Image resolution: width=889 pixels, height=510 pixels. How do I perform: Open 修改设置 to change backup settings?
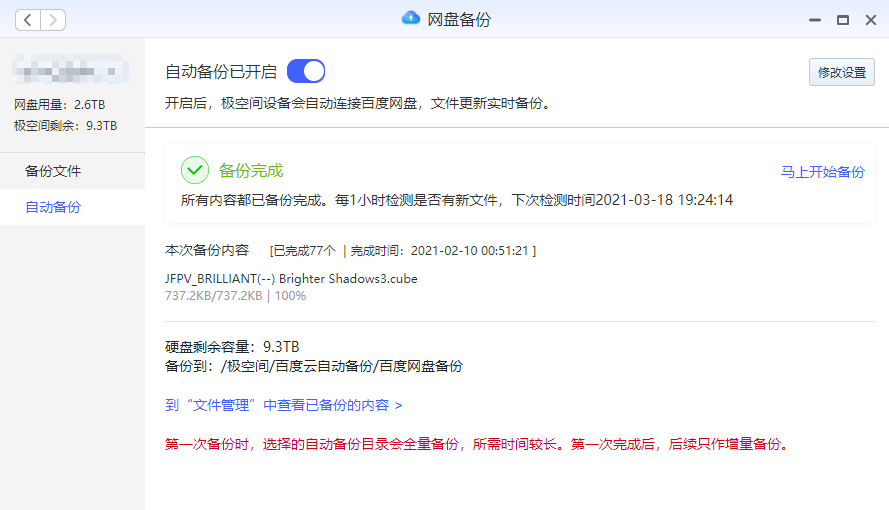[841, 72]
